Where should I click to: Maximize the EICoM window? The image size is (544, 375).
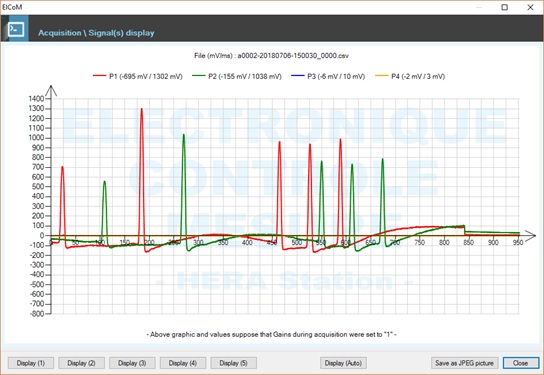tap(504, 7)
